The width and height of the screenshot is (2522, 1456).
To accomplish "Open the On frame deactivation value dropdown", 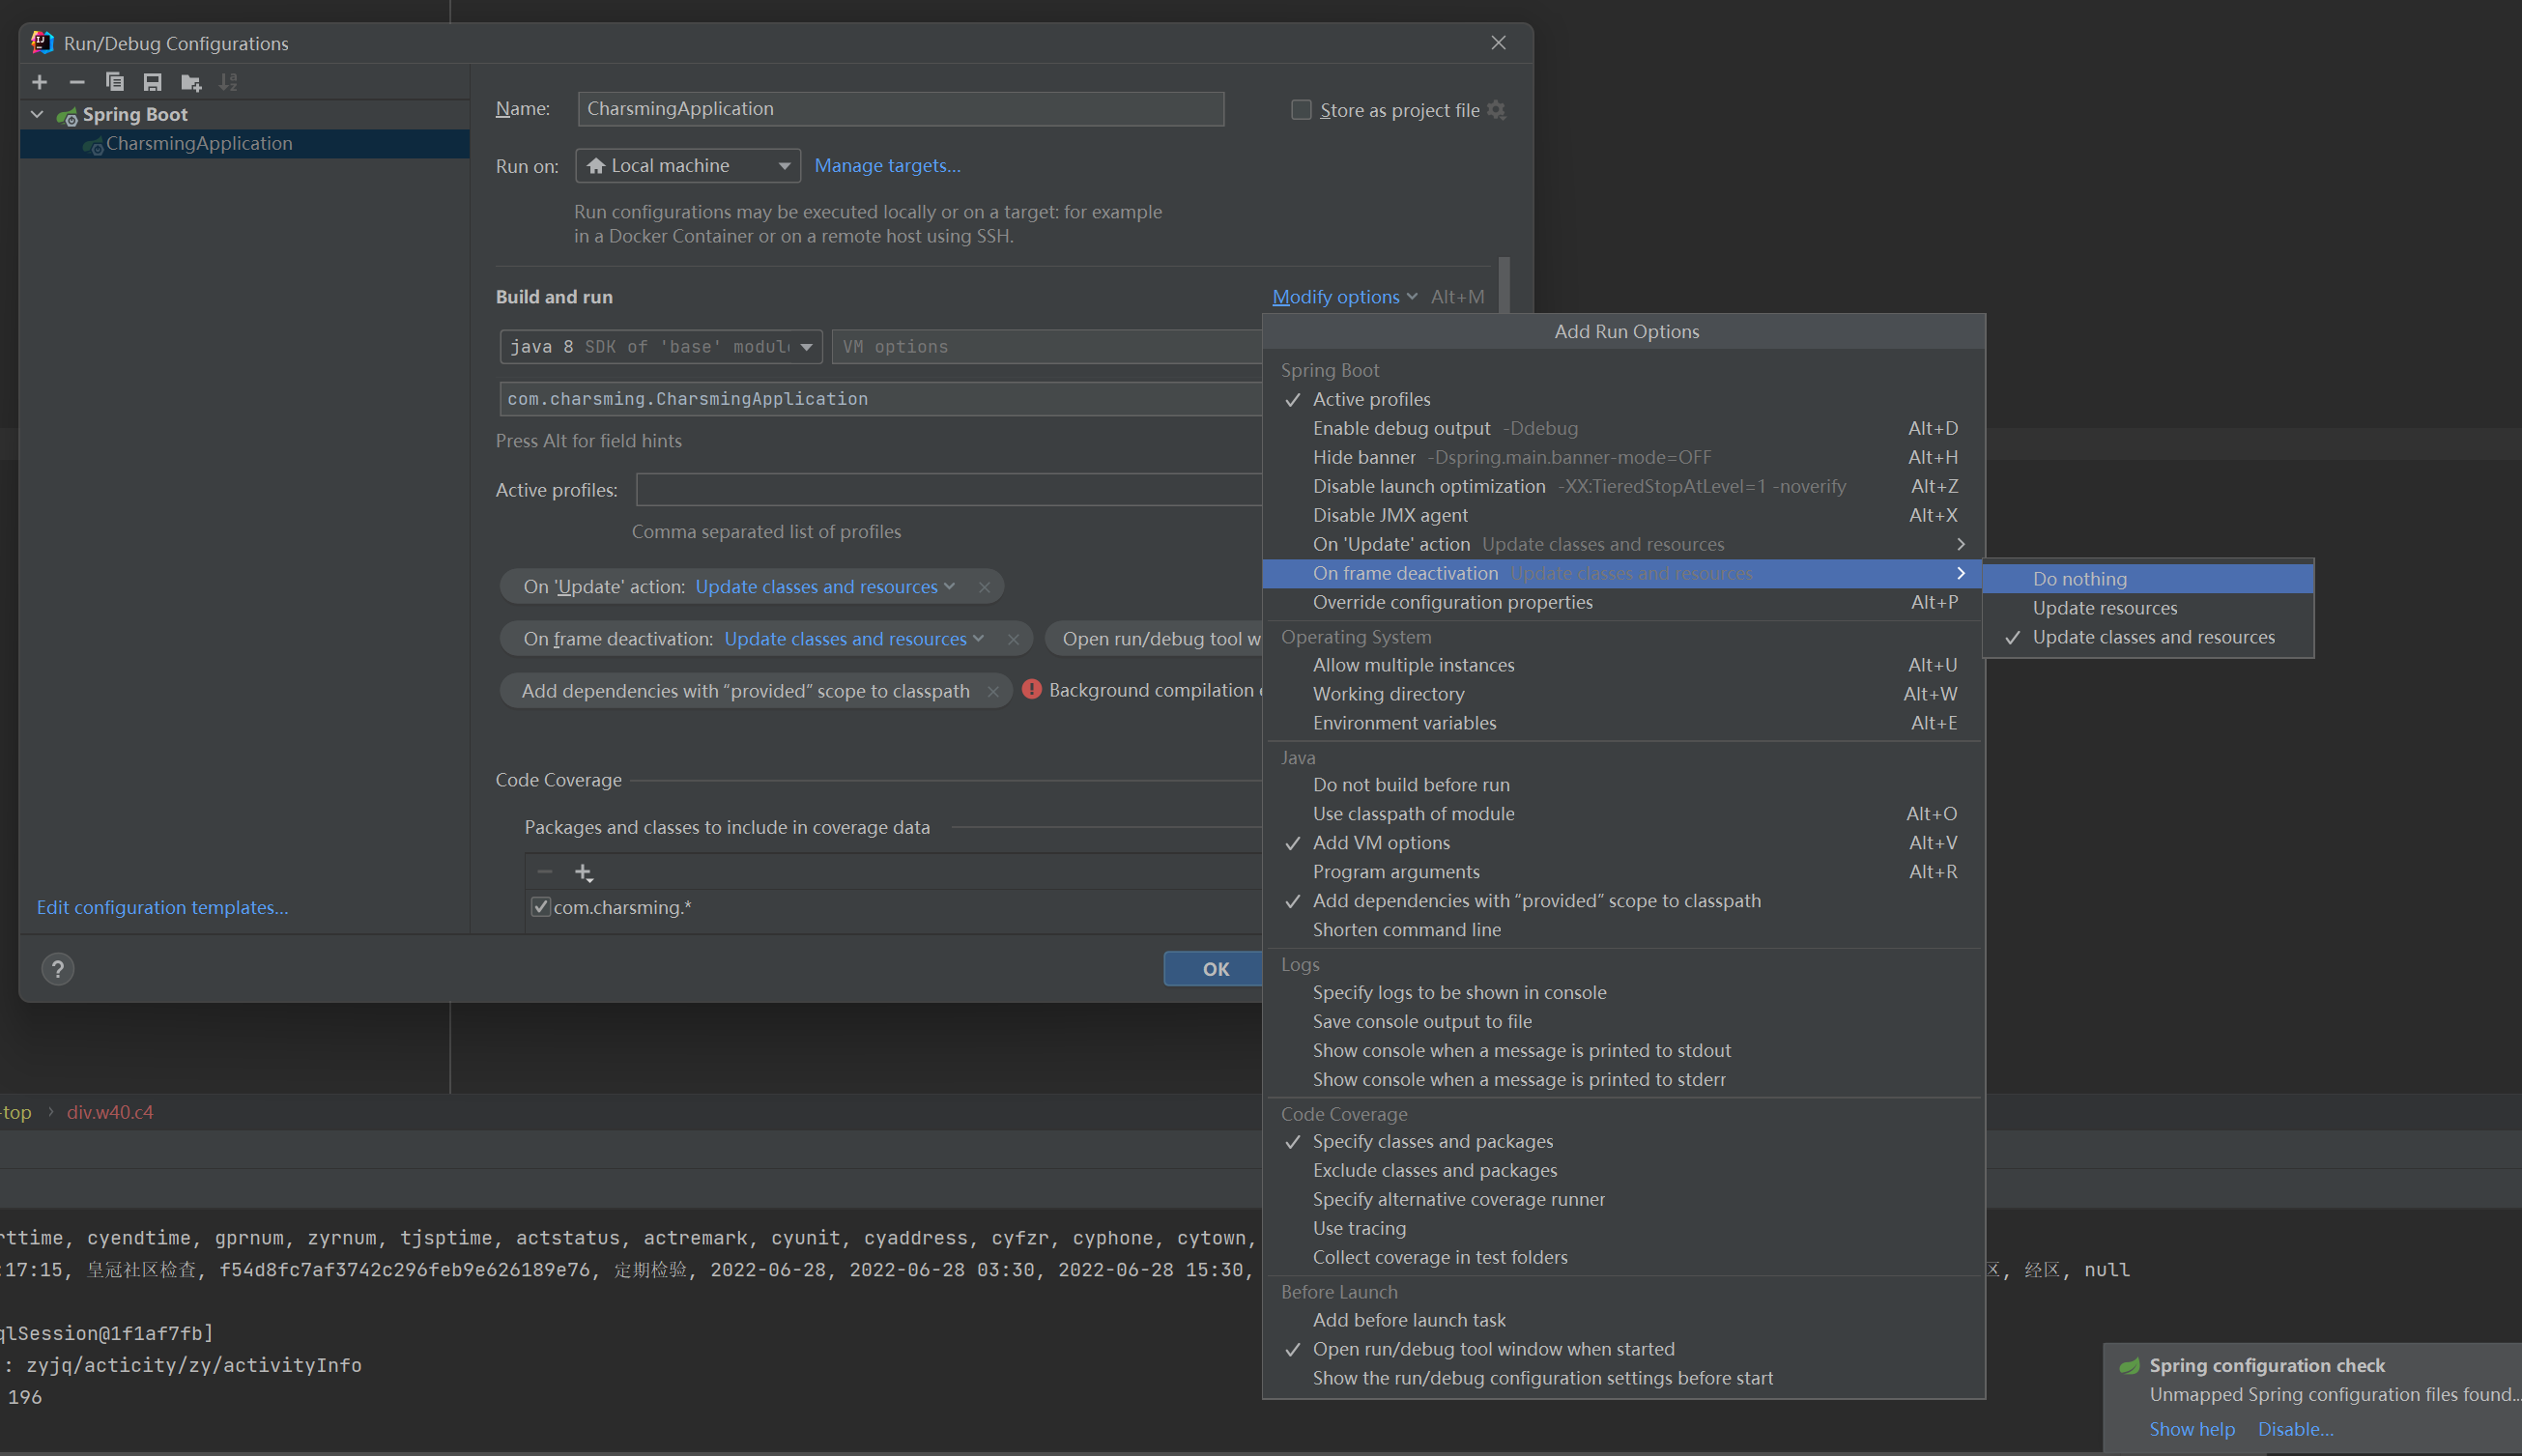I will click(x=854, y=639).
